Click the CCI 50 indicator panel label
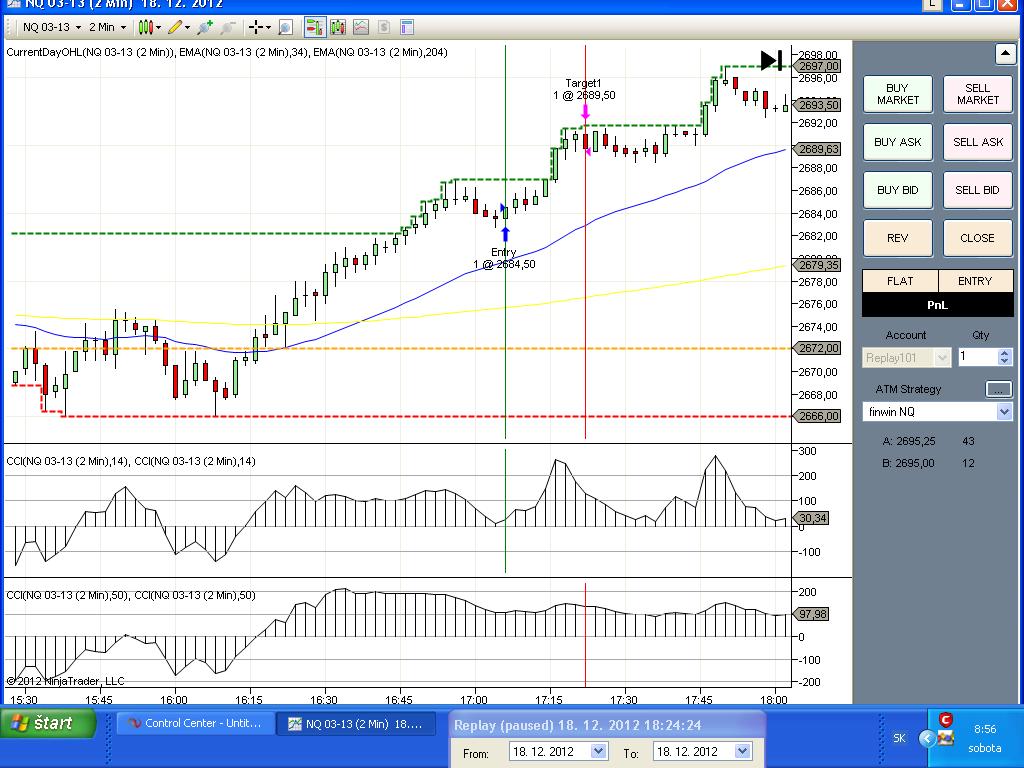This screenshot has width=1024, height=768. pyautogui.click(x=131, y=596)
